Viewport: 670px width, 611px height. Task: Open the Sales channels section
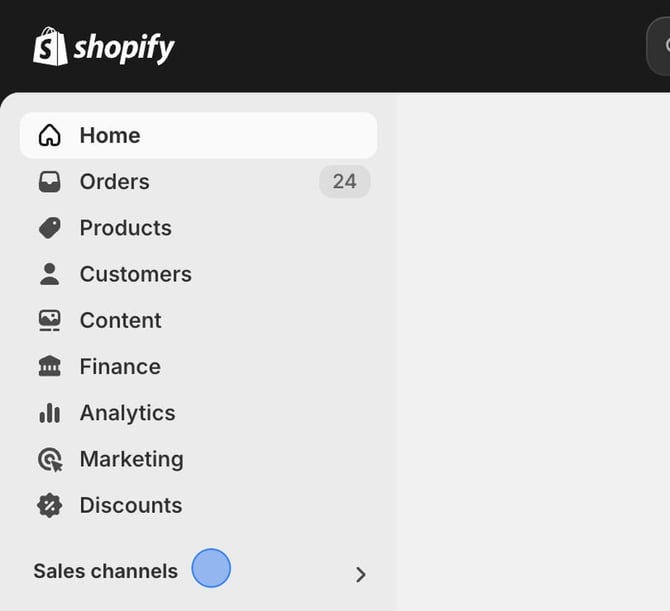[x=105, y=571]
